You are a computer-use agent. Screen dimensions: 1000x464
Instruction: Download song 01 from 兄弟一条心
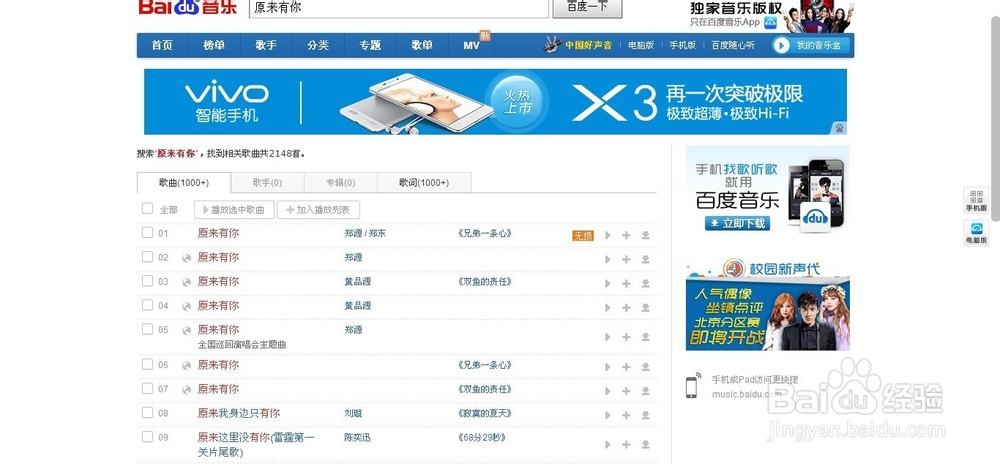645,235
